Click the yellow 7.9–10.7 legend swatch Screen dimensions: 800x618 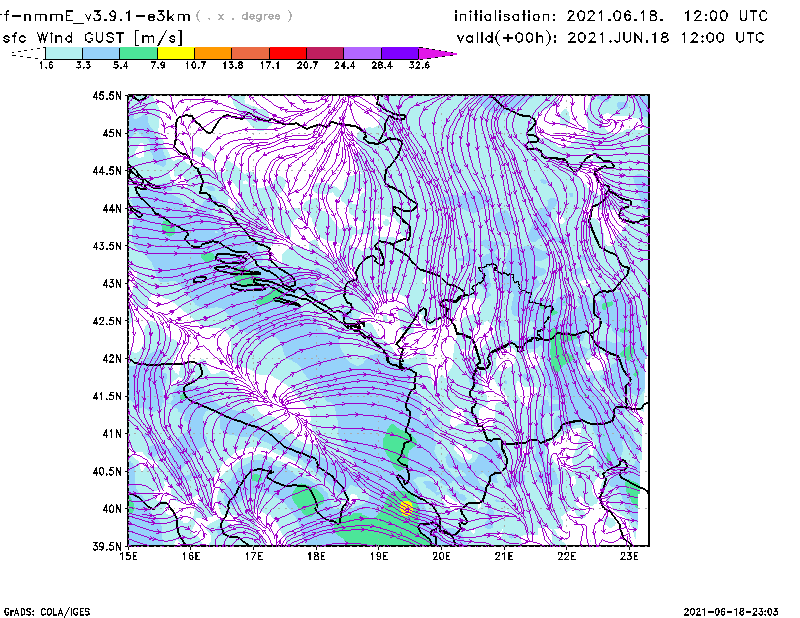tap(176, 53)
